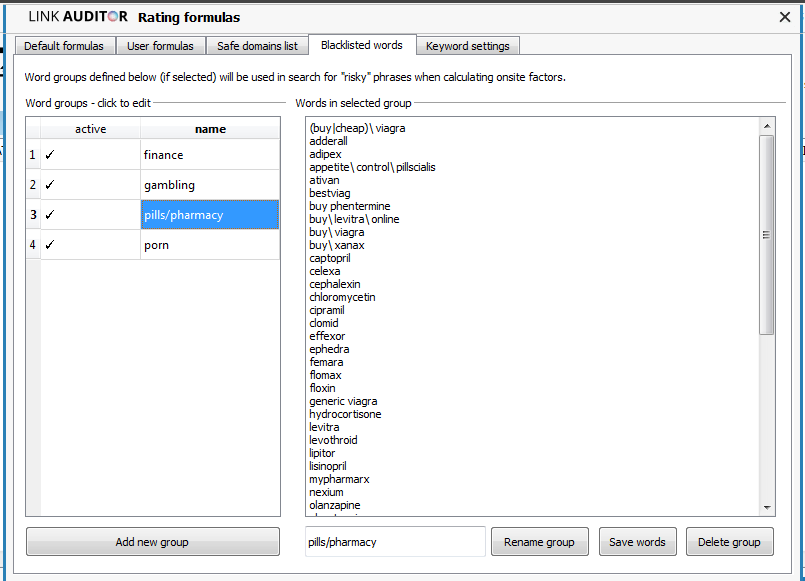Click the word 'levothroid'
The image size is (805, 581).
(x=333, y=440)
